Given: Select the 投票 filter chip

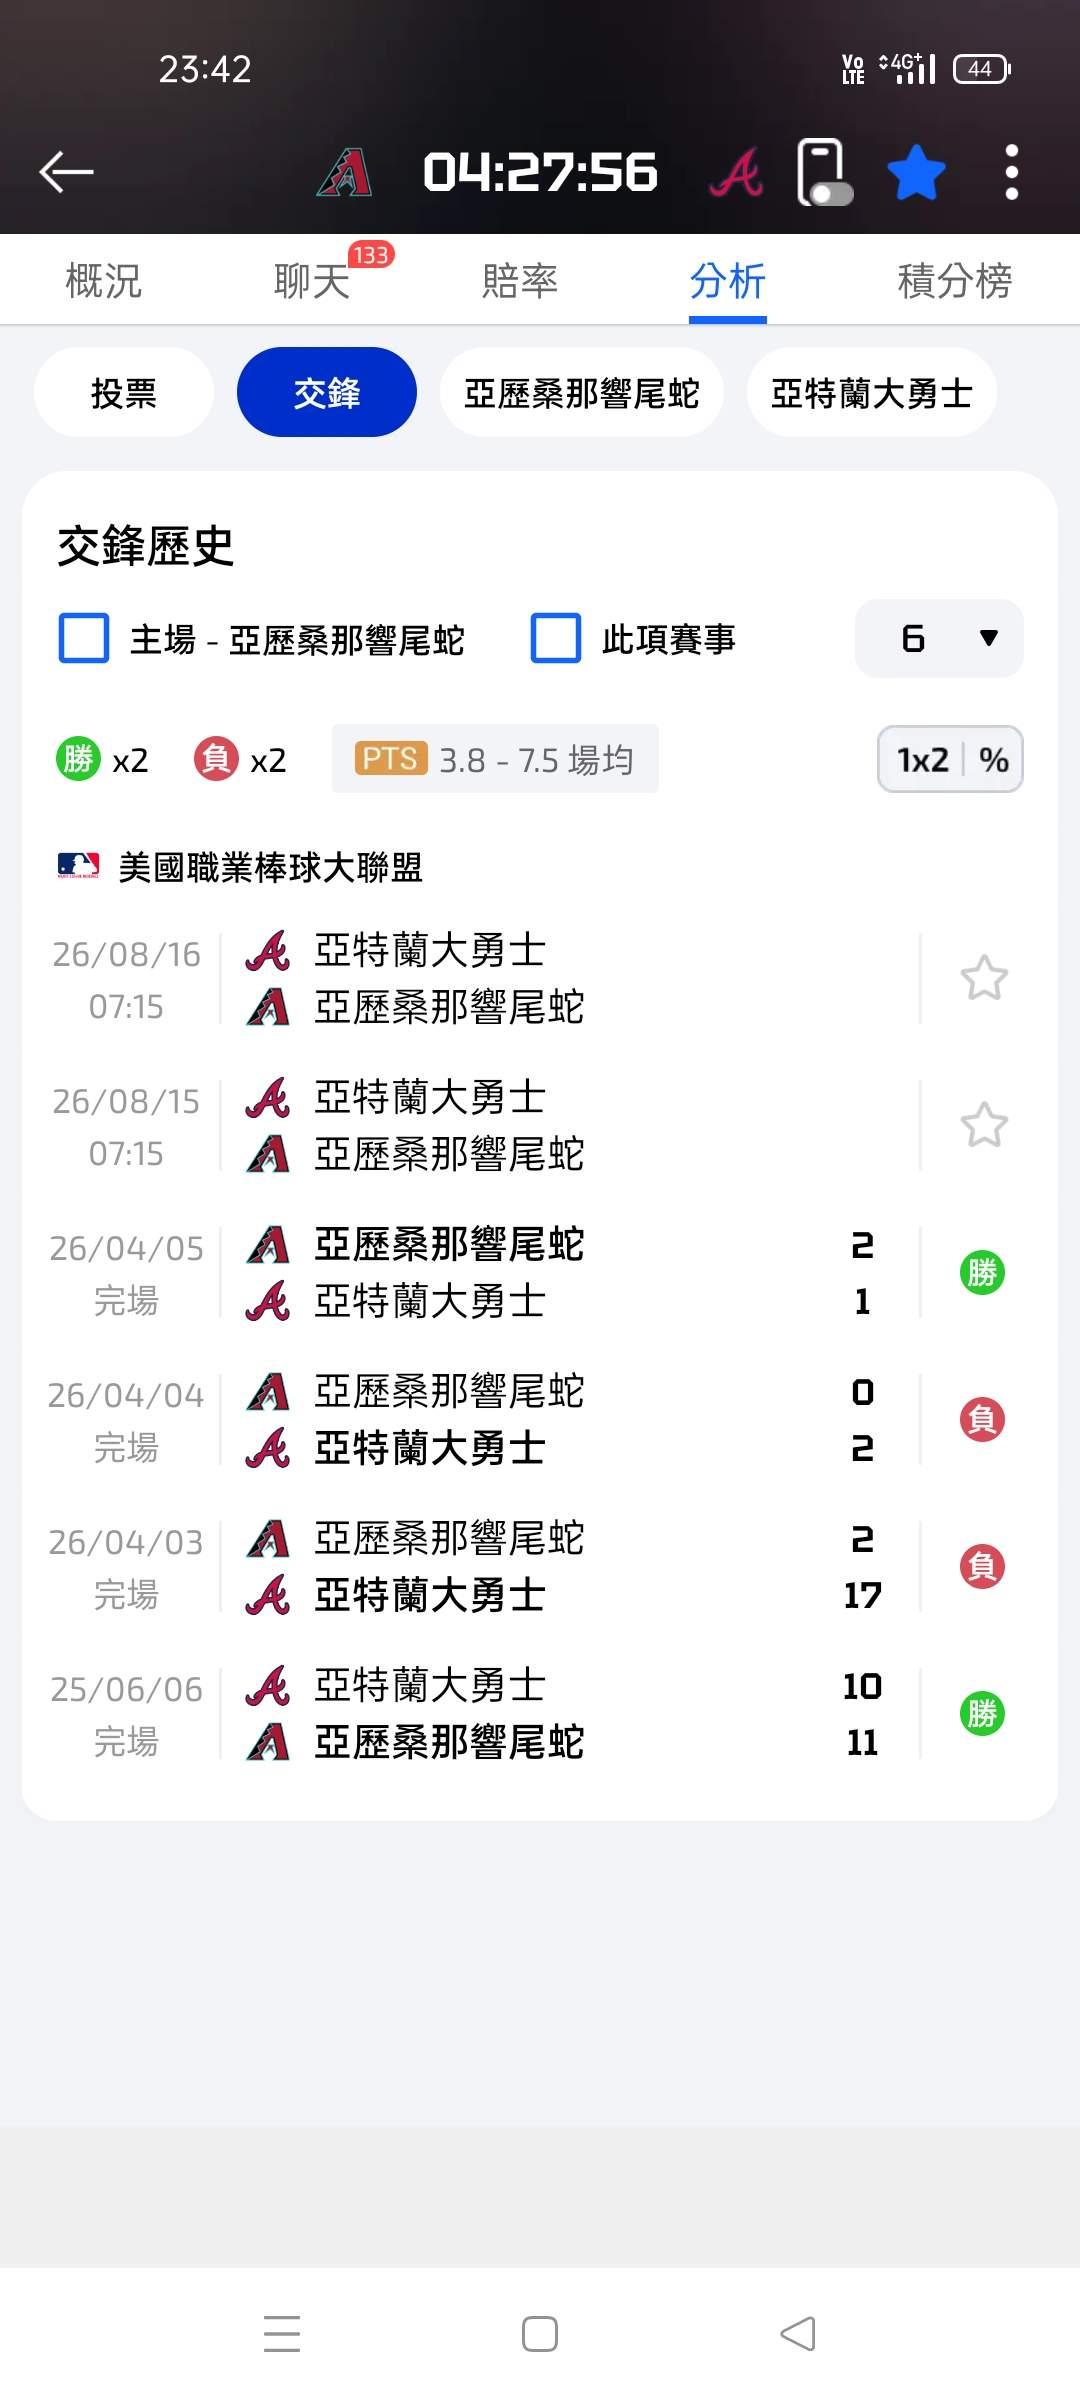Looking at the screenshot, I should point(124,393).
